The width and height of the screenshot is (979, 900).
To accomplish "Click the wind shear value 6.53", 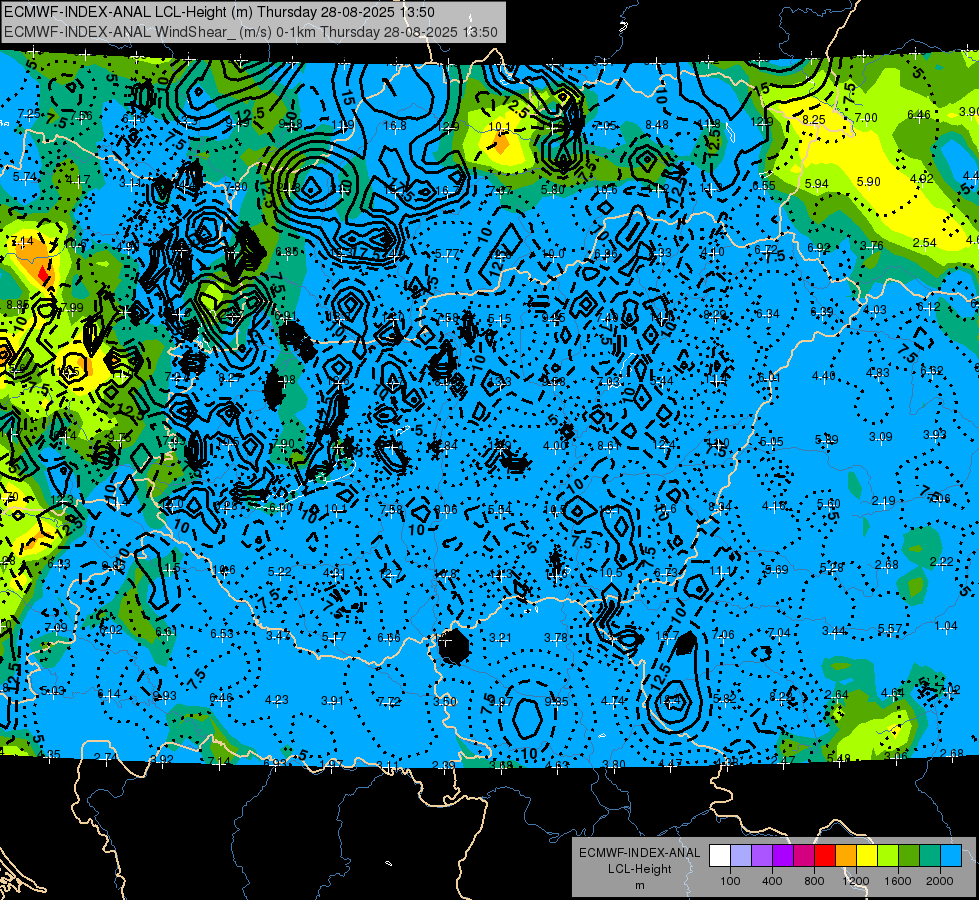I will 222,634.
